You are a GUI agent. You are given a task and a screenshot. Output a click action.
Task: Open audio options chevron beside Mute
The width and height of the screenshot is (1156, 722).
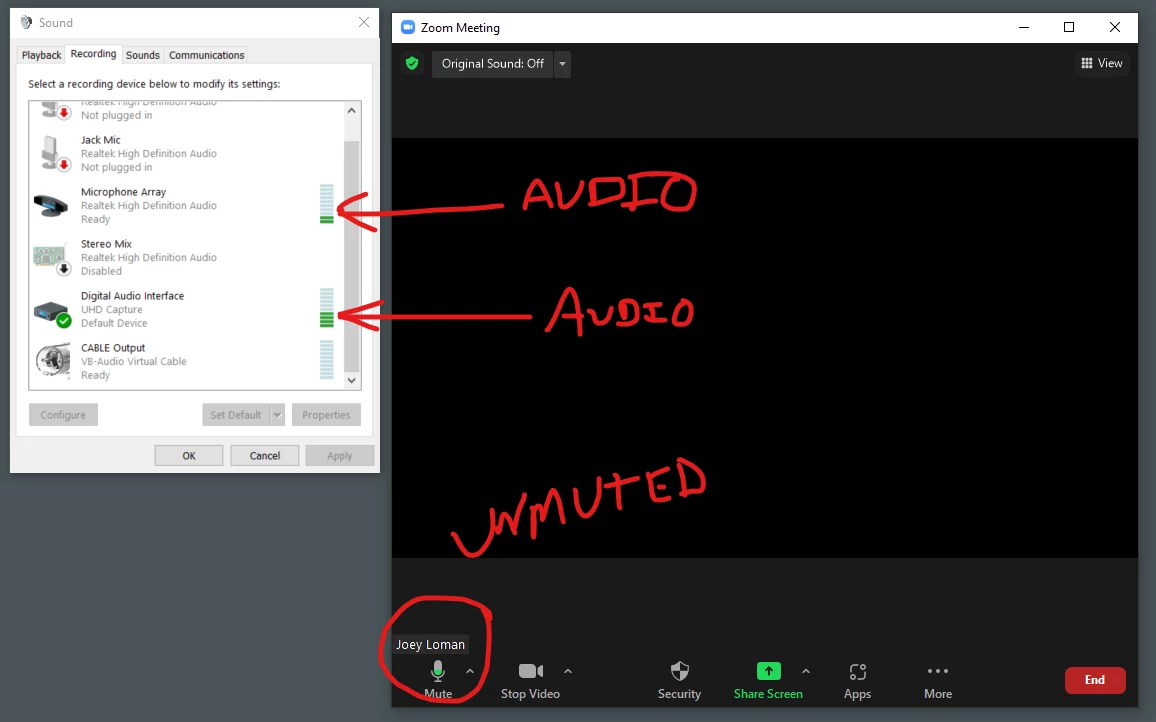pyautogui.click(x=470, y=671)
